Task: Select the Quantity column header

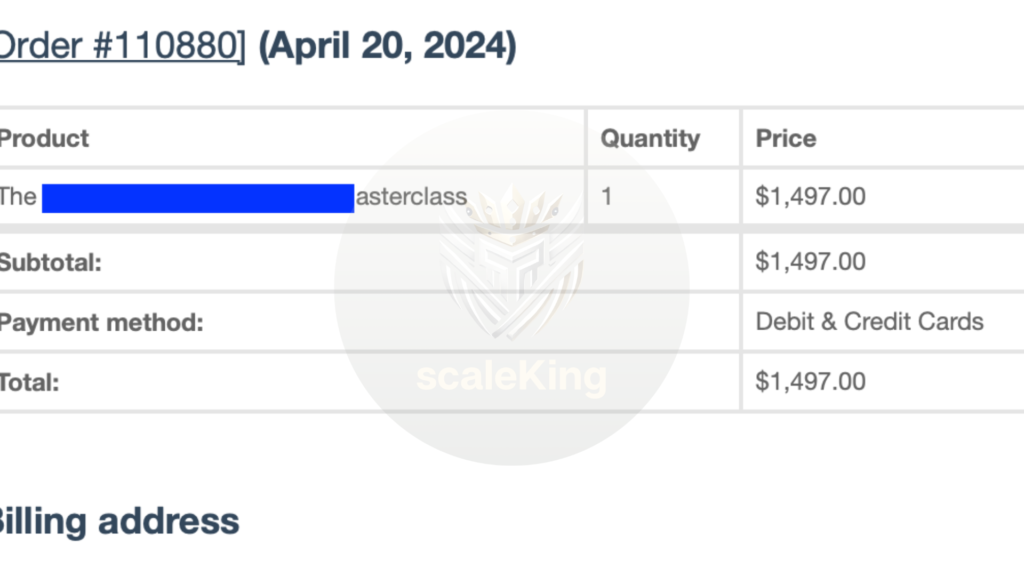Action: (x=650, y=138)
